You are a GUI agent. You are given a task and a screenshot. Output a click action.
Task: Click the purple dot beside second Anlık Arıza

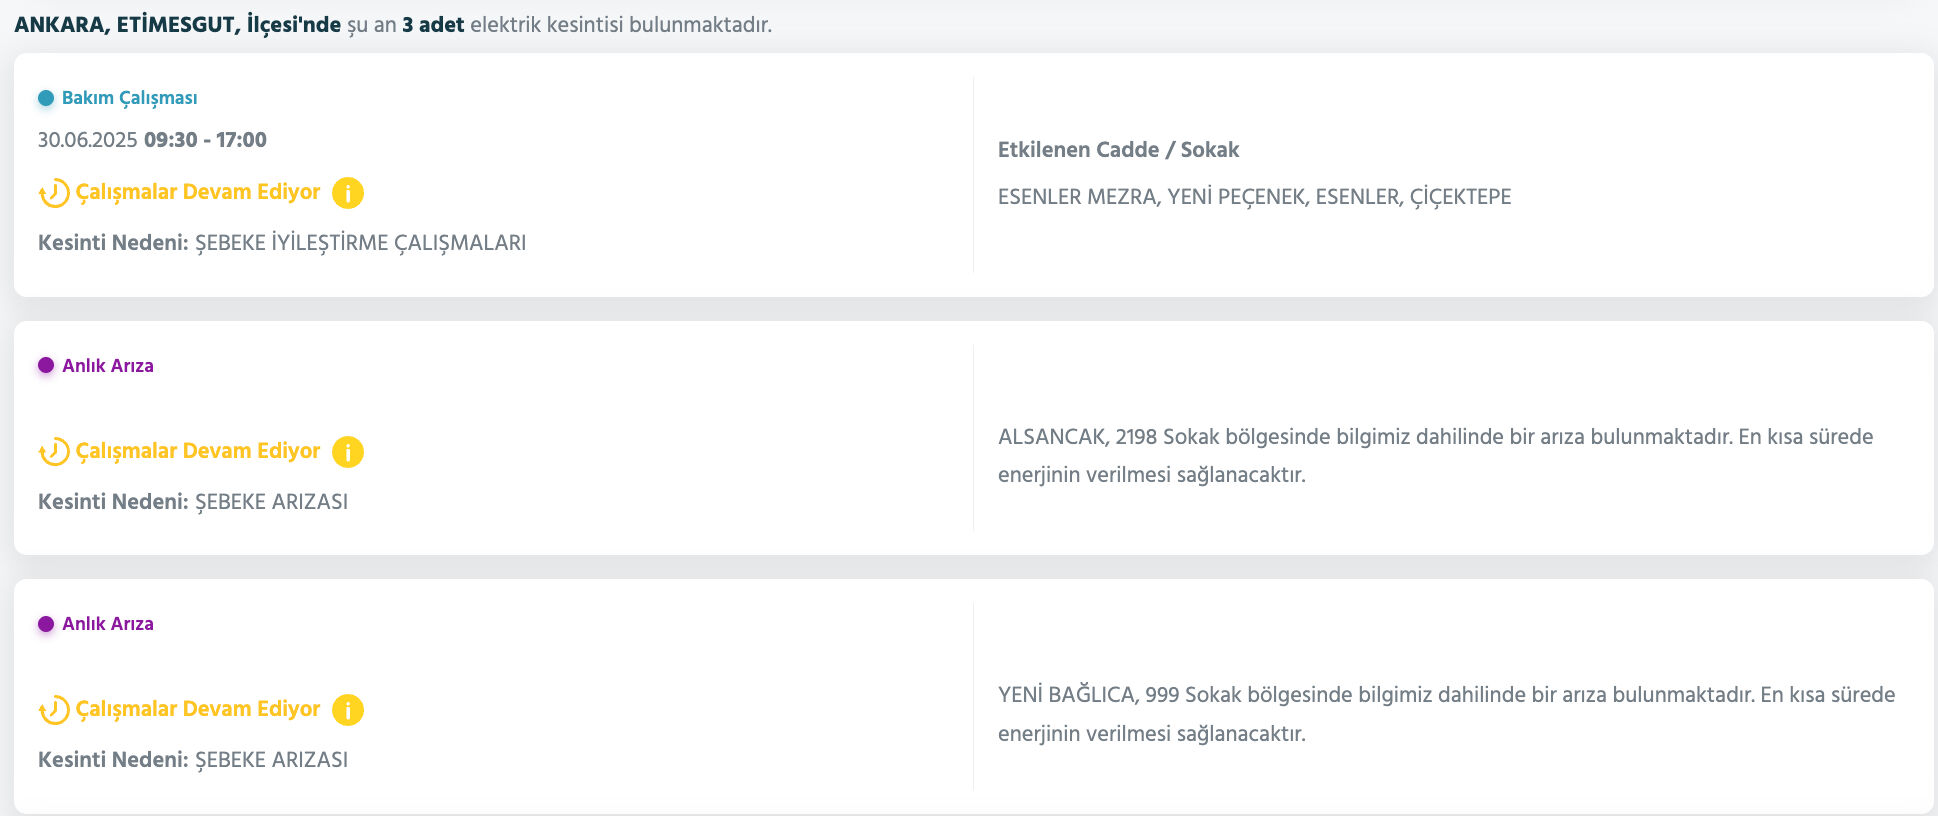tap(44, 365)
